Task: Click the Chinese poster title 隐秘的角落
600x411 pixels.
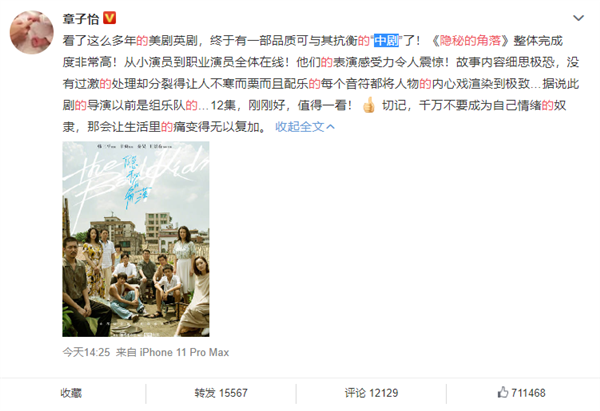Action: point(135,182)
